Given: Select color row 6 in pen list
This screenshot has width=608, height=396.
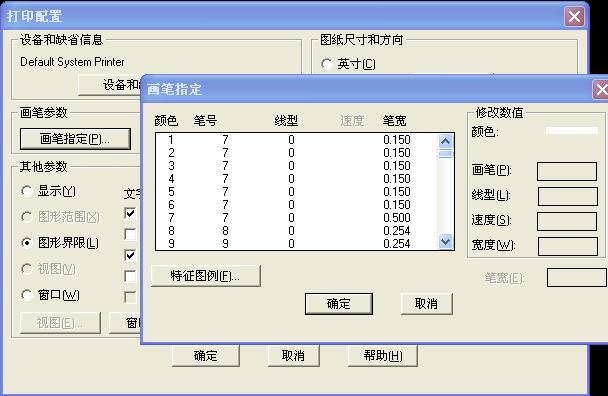Looking at the screenshot, I should 297,205.
